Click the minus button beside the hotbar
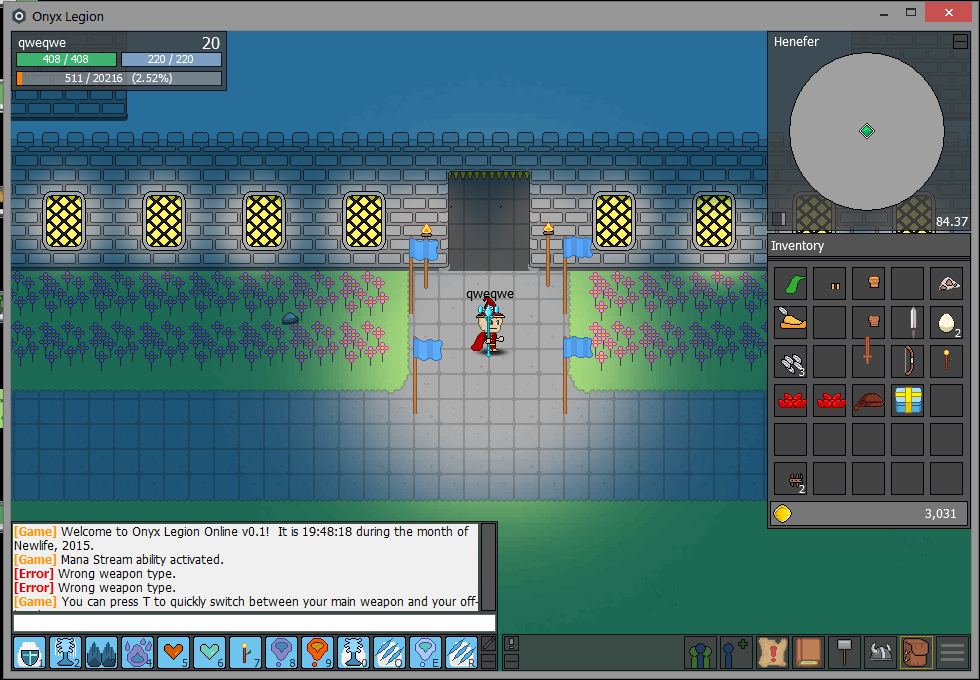 coord(489,661)
